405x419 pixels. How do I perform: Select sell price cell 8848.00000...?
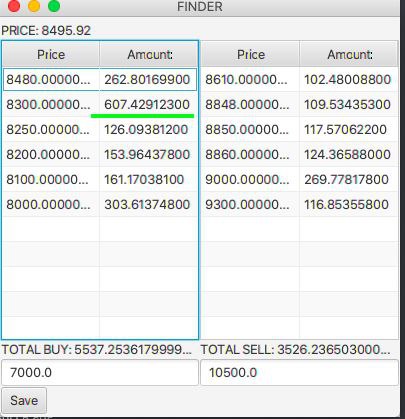[x=250, y=104]
